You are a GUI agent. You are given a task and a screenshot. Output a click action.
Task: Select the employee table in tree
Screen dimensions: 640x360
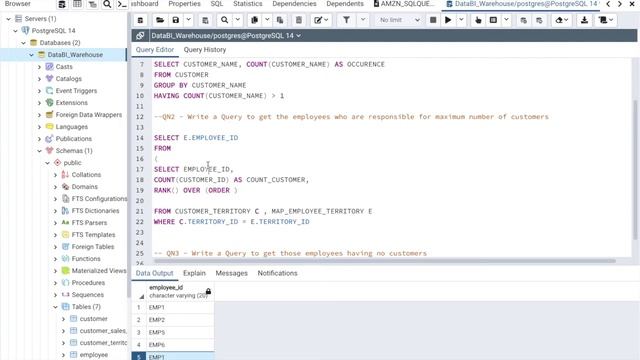(93, 355)
